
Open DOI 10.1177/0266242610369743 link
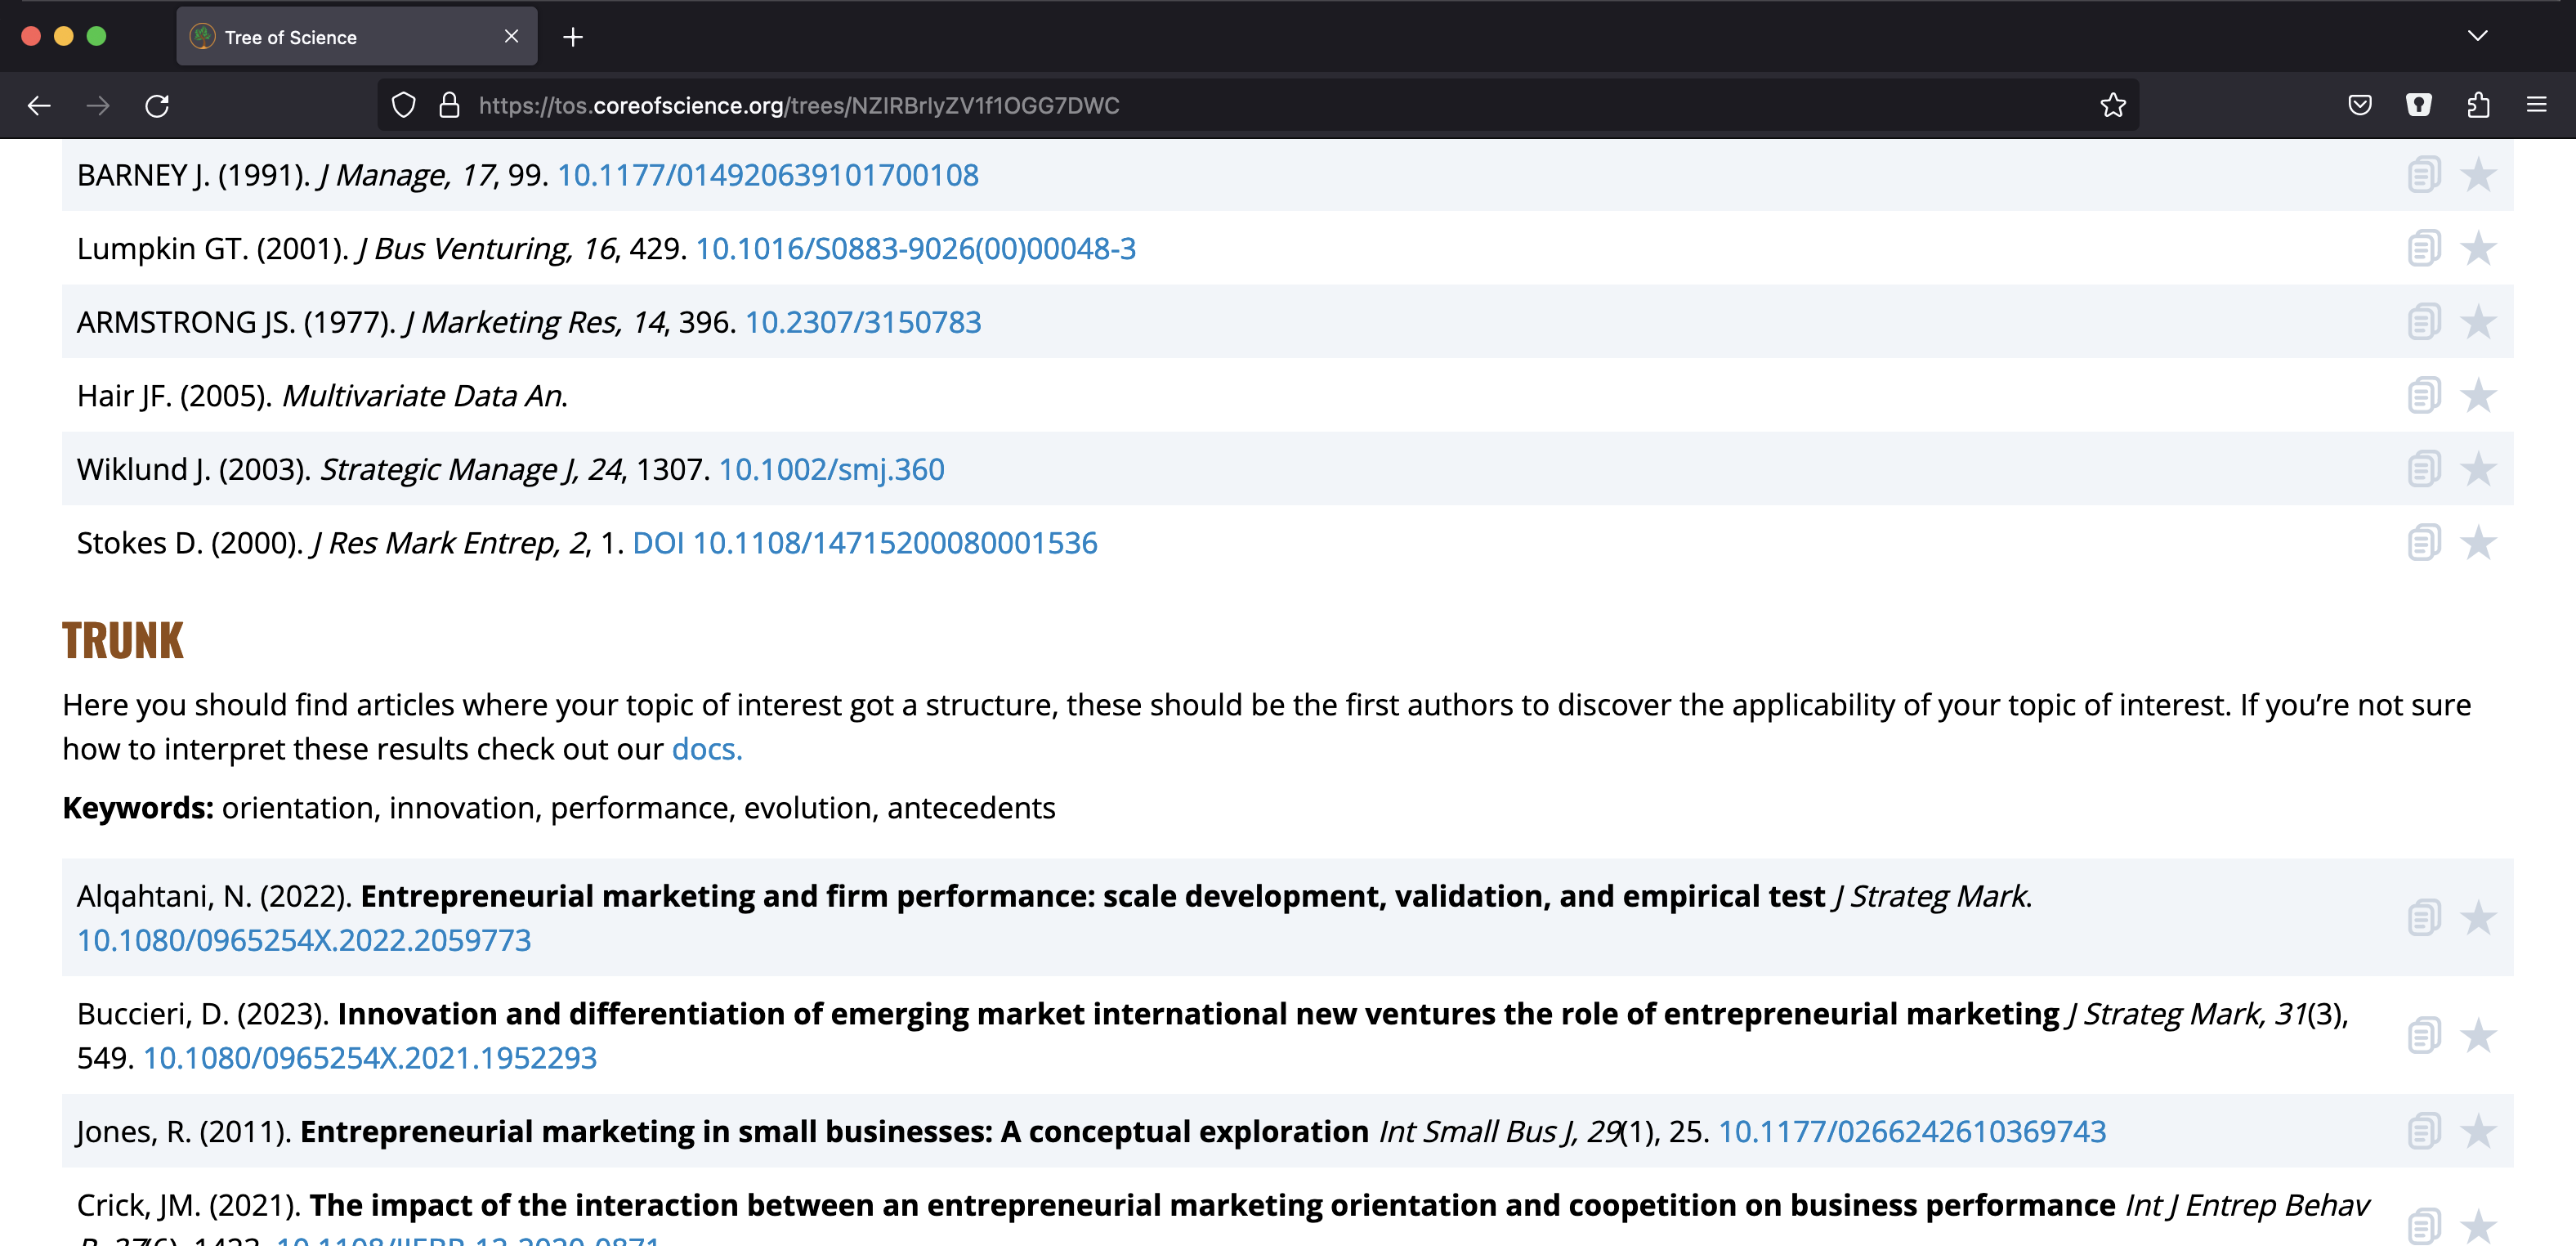[x=1911, y=1131]
